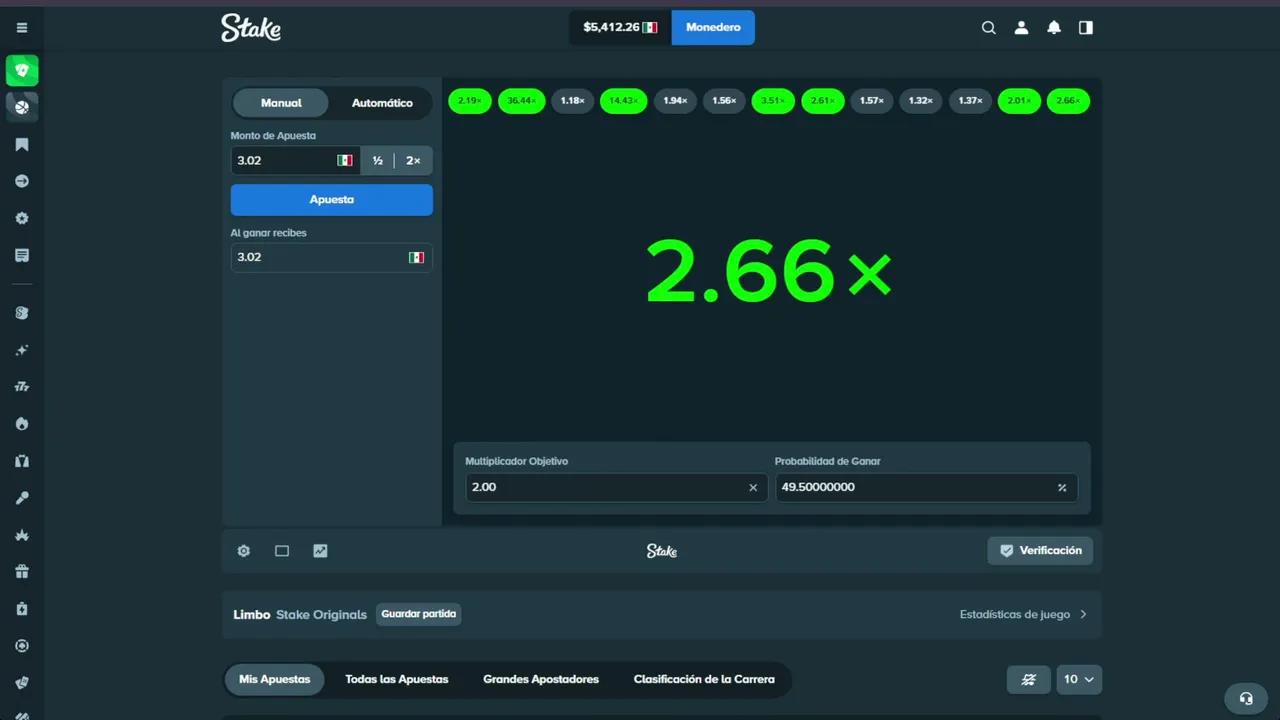Open the user profile icon
The width and height of the screenshot is (1280, 720).
(x=1021, y=28)
